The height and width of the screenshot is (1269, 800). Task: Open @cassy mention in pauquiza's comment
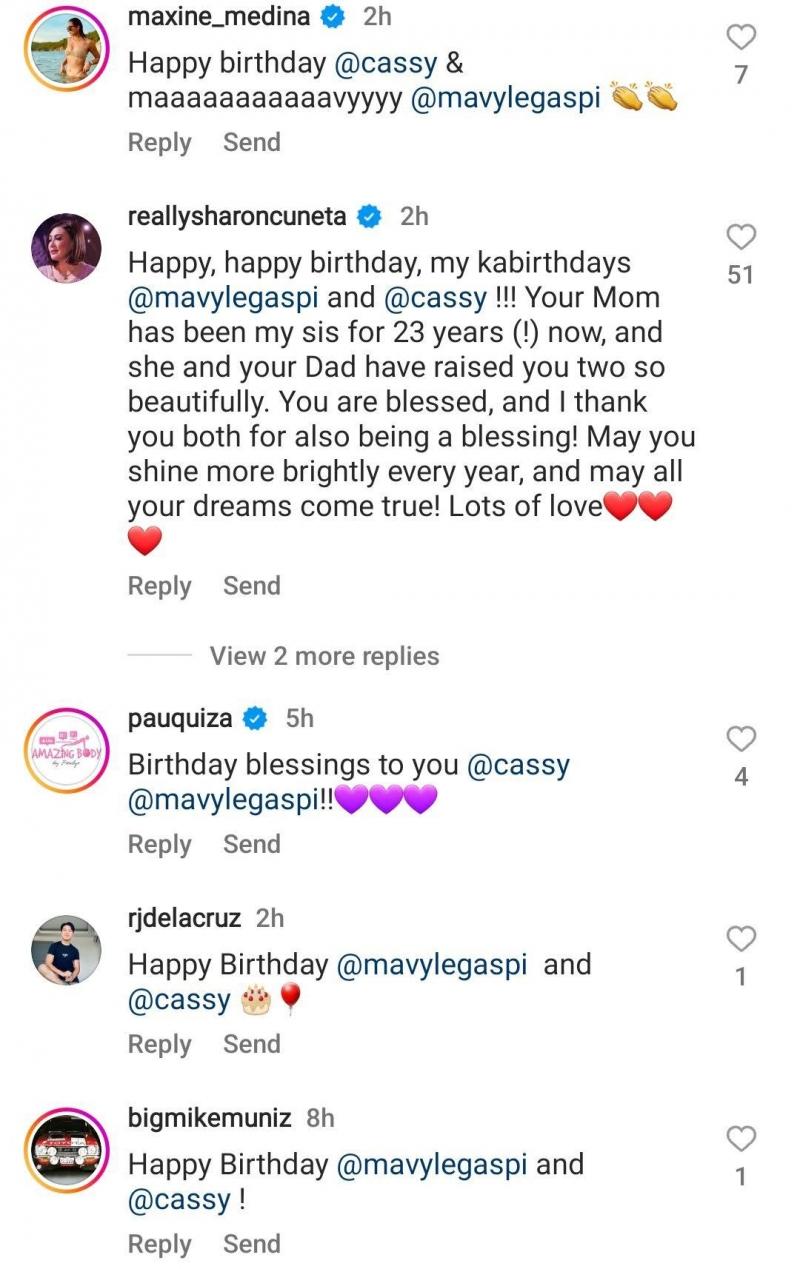[x=518, y=765]
